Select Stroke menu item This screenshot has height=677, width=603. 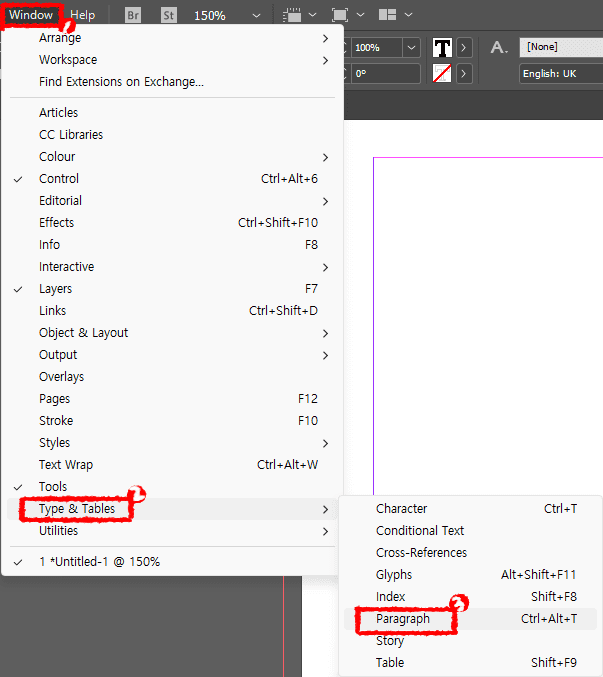click(172, 421)
